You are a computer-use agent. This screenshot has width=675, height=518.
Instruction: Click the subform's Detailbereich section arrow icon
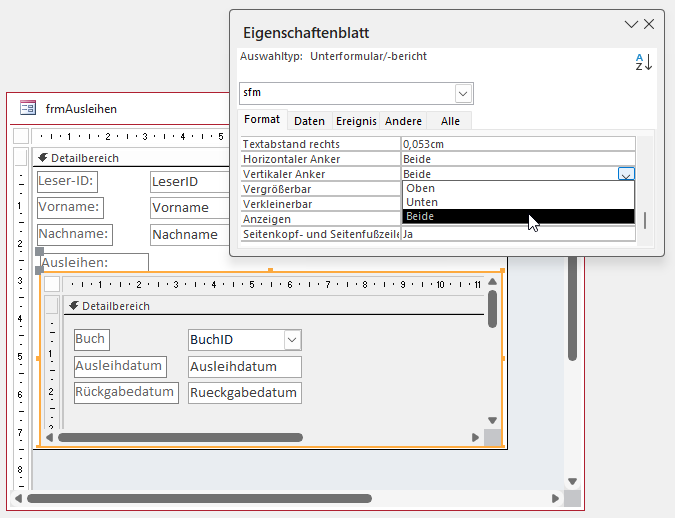click(73, 305)
